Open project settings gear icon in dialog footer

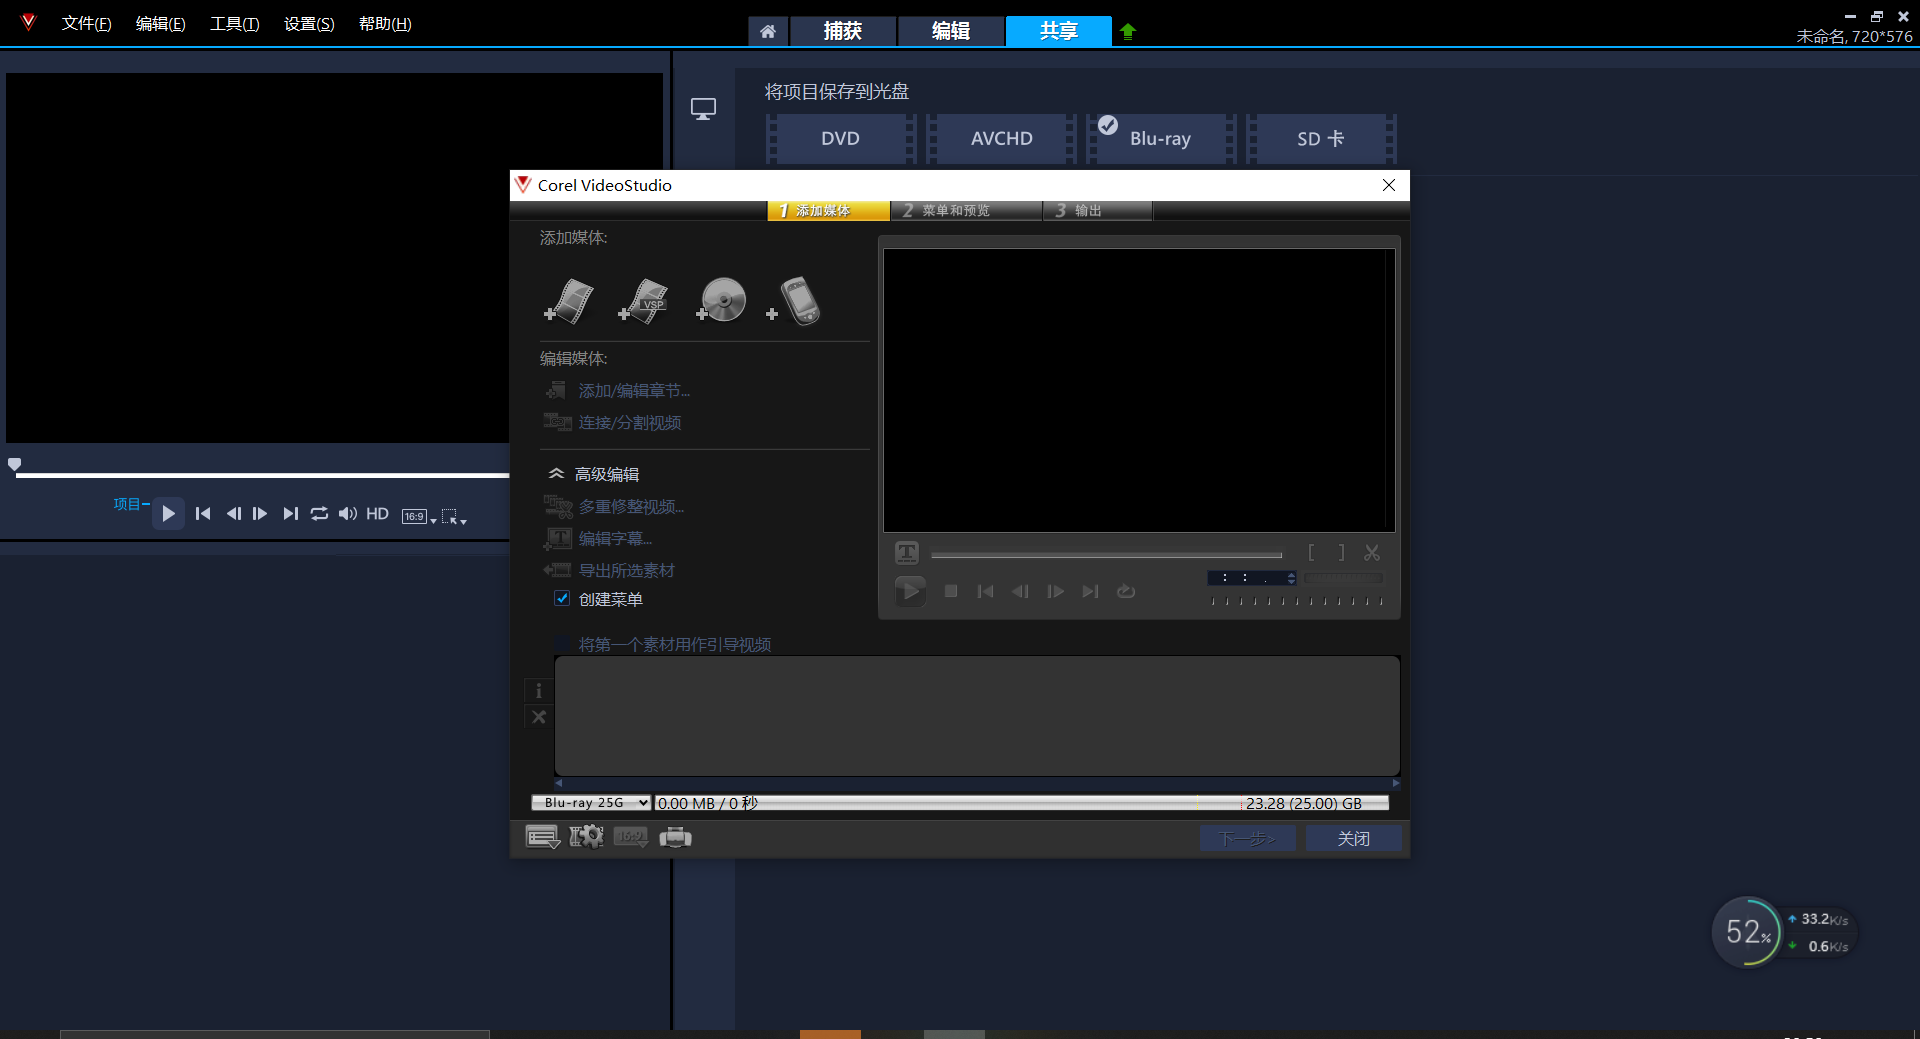pos(587,837)
